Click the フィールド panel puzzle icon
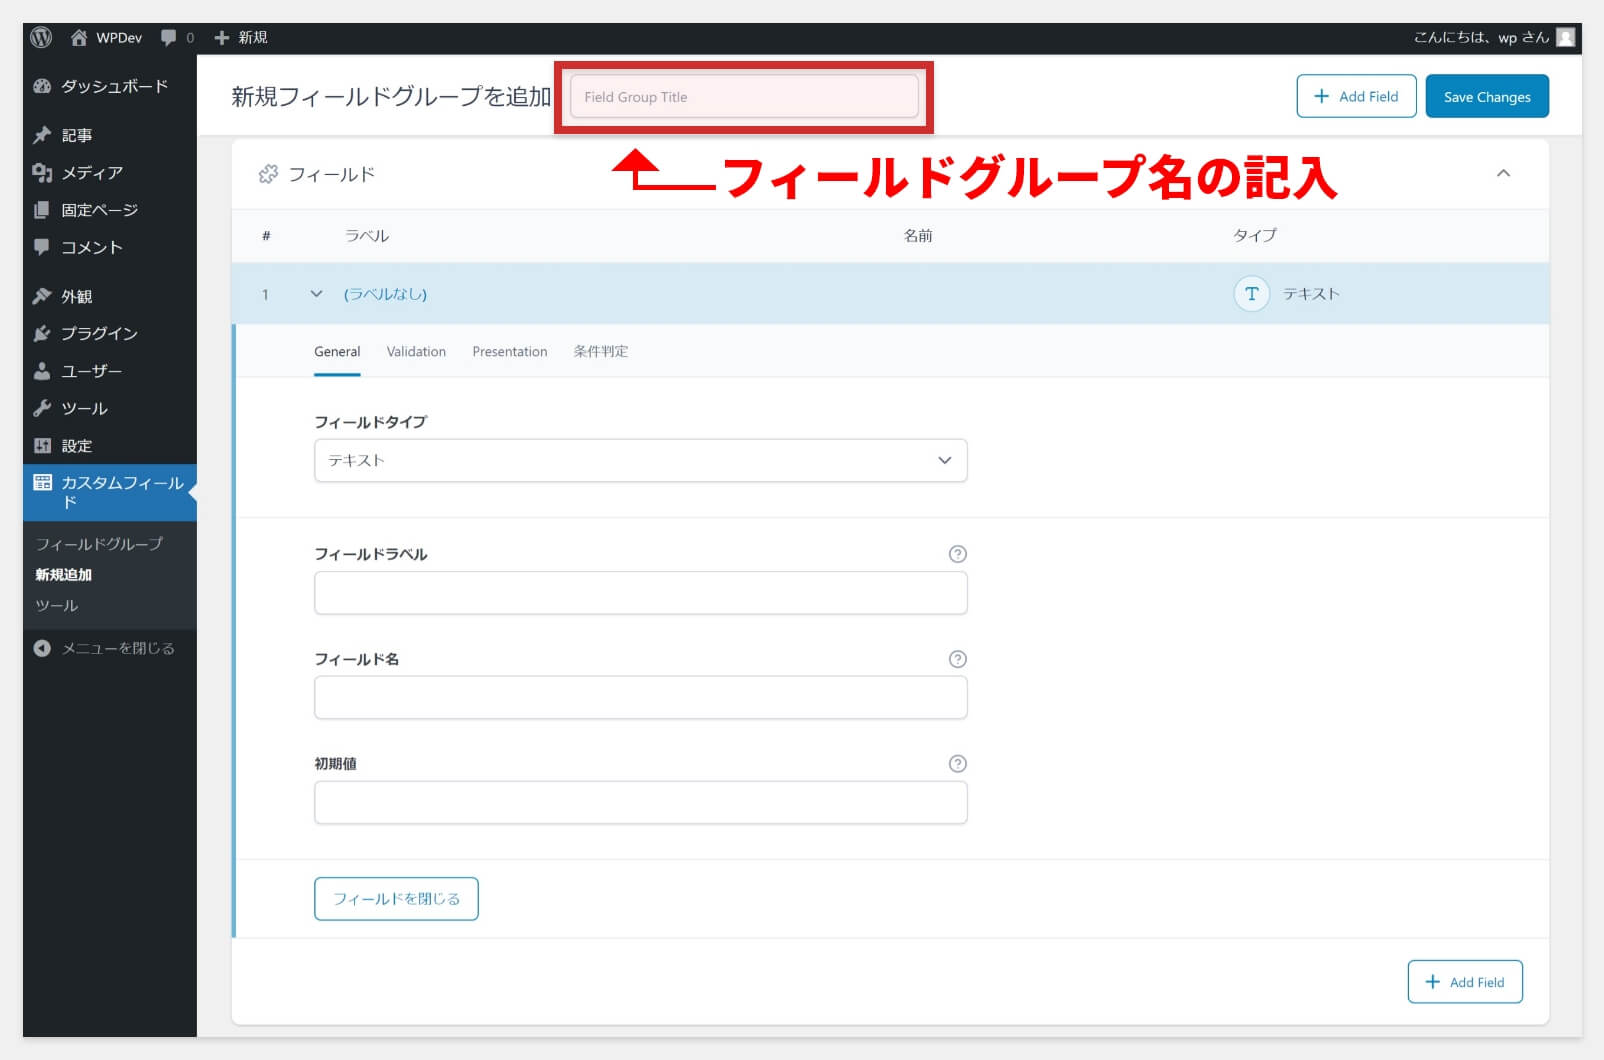Image resolution: width=1604 pixels, height=1060 pixels. pyautogui.click(x=268, y=174)
